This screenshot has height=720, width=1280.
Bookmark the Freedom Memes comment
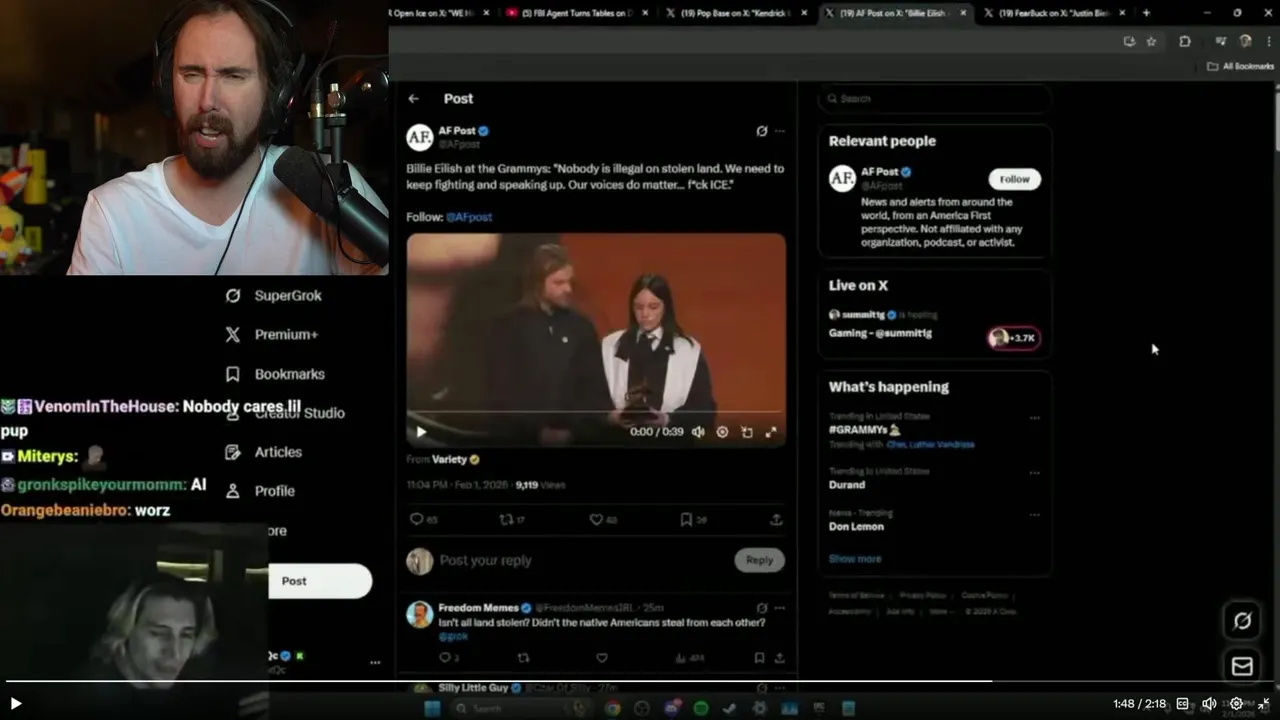tap(759, 658)
